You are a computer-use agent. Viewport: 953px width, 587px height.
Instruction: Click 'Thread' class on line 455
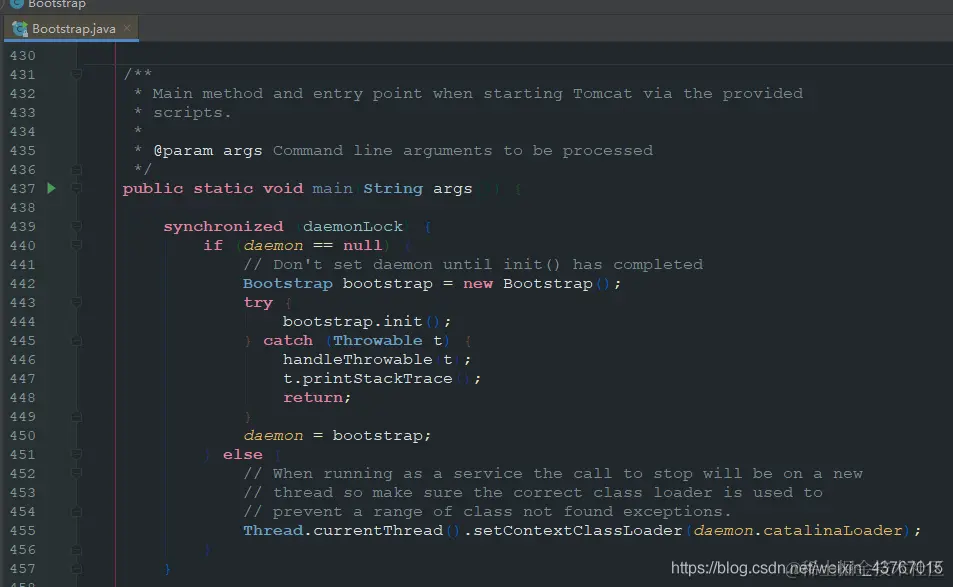coord(273,530)
